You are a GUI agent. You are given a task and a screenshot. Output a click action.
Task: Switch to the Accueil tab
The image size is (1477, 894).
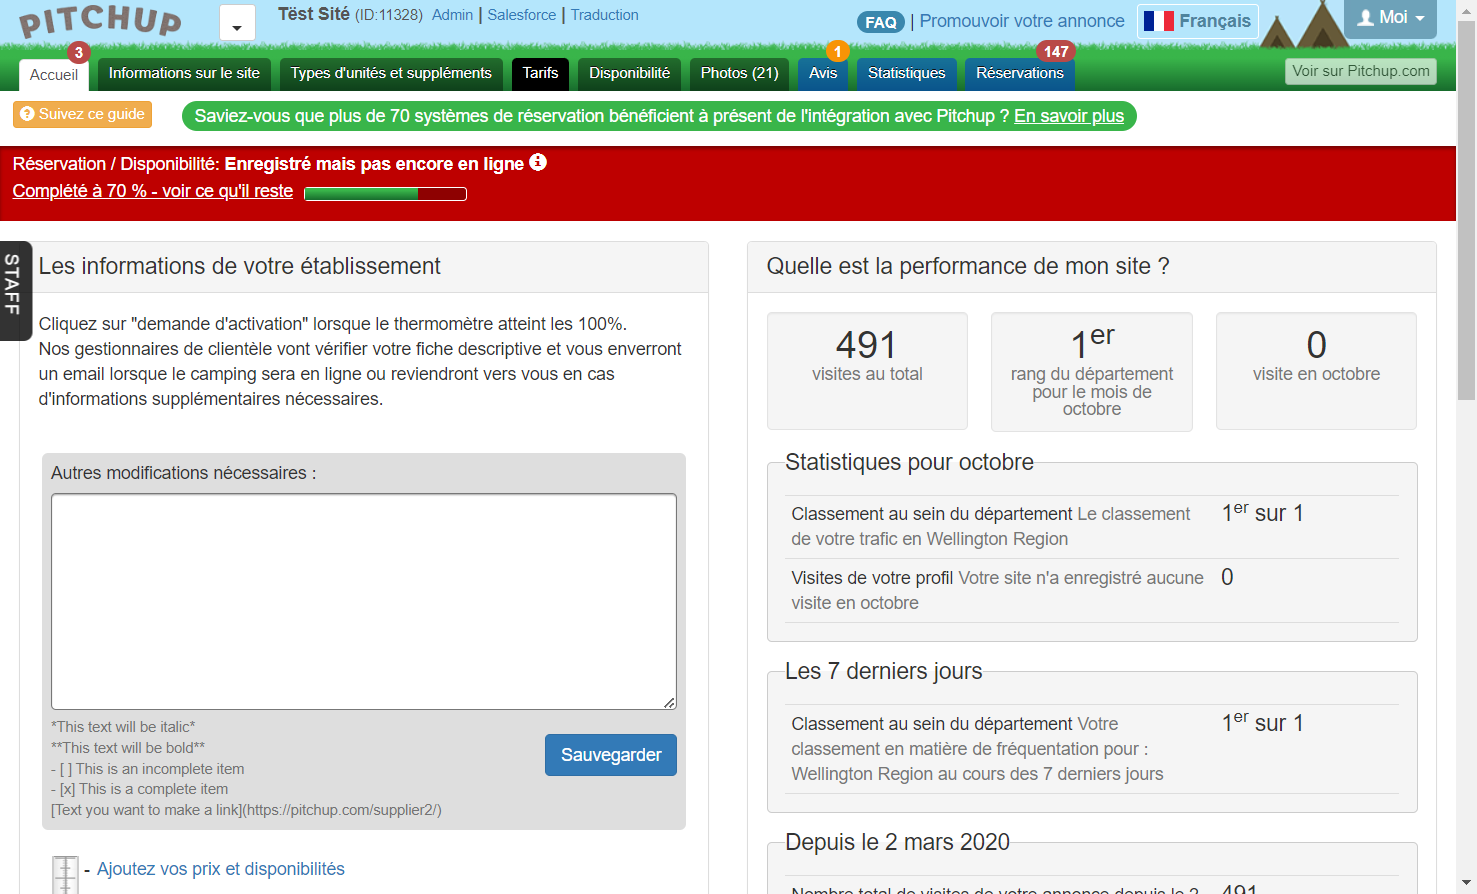click(54, 75)
